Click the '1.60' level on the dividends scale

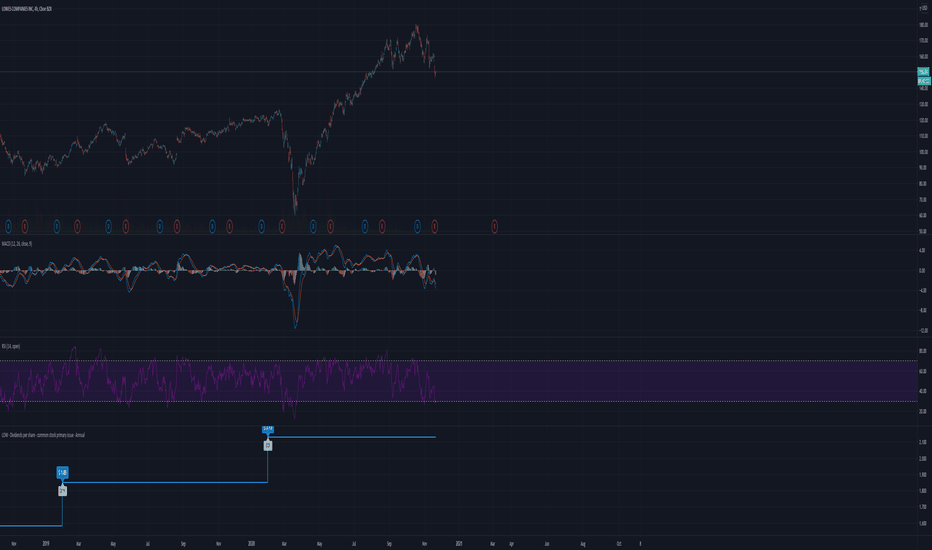(922, 524)
